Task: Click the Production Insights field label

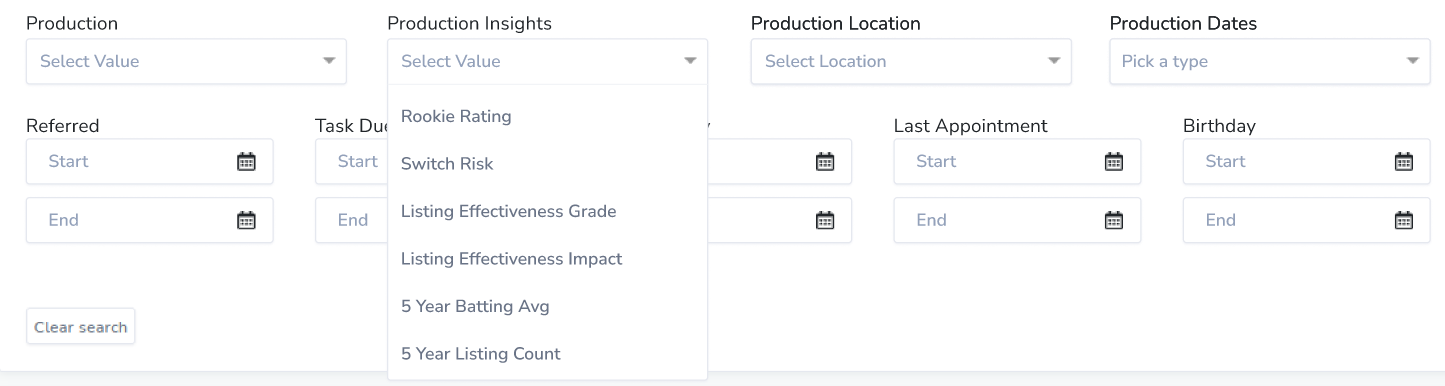Action: click(x=469, y=23)
